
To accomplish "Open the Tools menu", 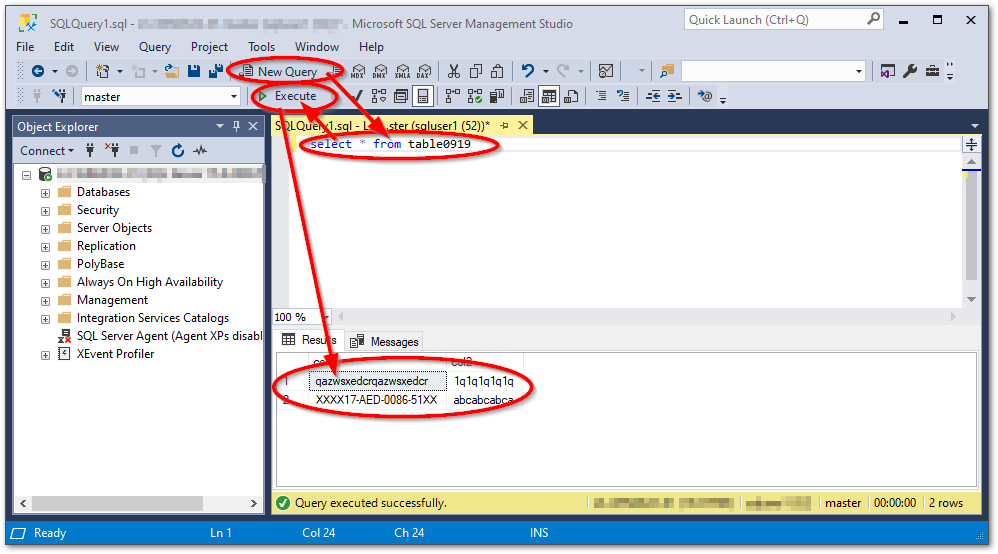I will 261,46.
